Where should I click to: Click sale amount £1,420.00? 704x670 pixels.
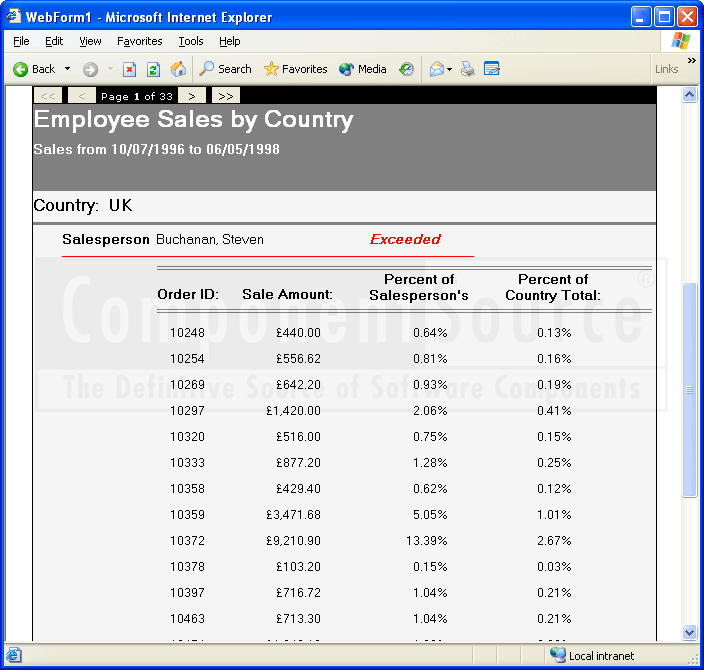294,411
